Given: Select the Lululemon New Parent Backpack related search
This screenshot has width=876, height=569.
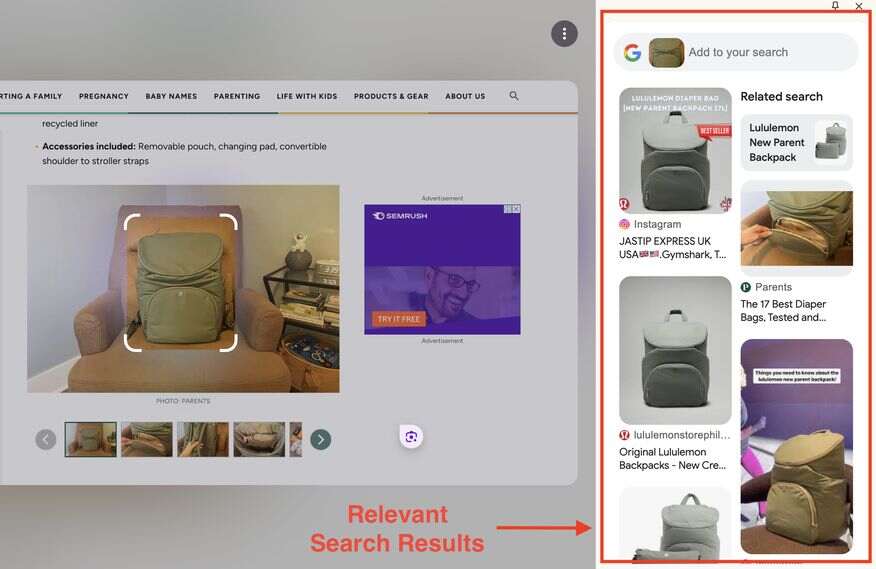Looking at the screenshot, I should coord(797,143).
